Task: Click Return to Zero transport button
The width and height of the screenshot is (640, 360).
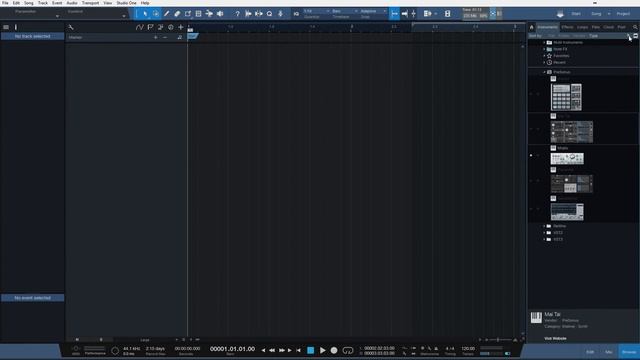Action: click(299, 350)
